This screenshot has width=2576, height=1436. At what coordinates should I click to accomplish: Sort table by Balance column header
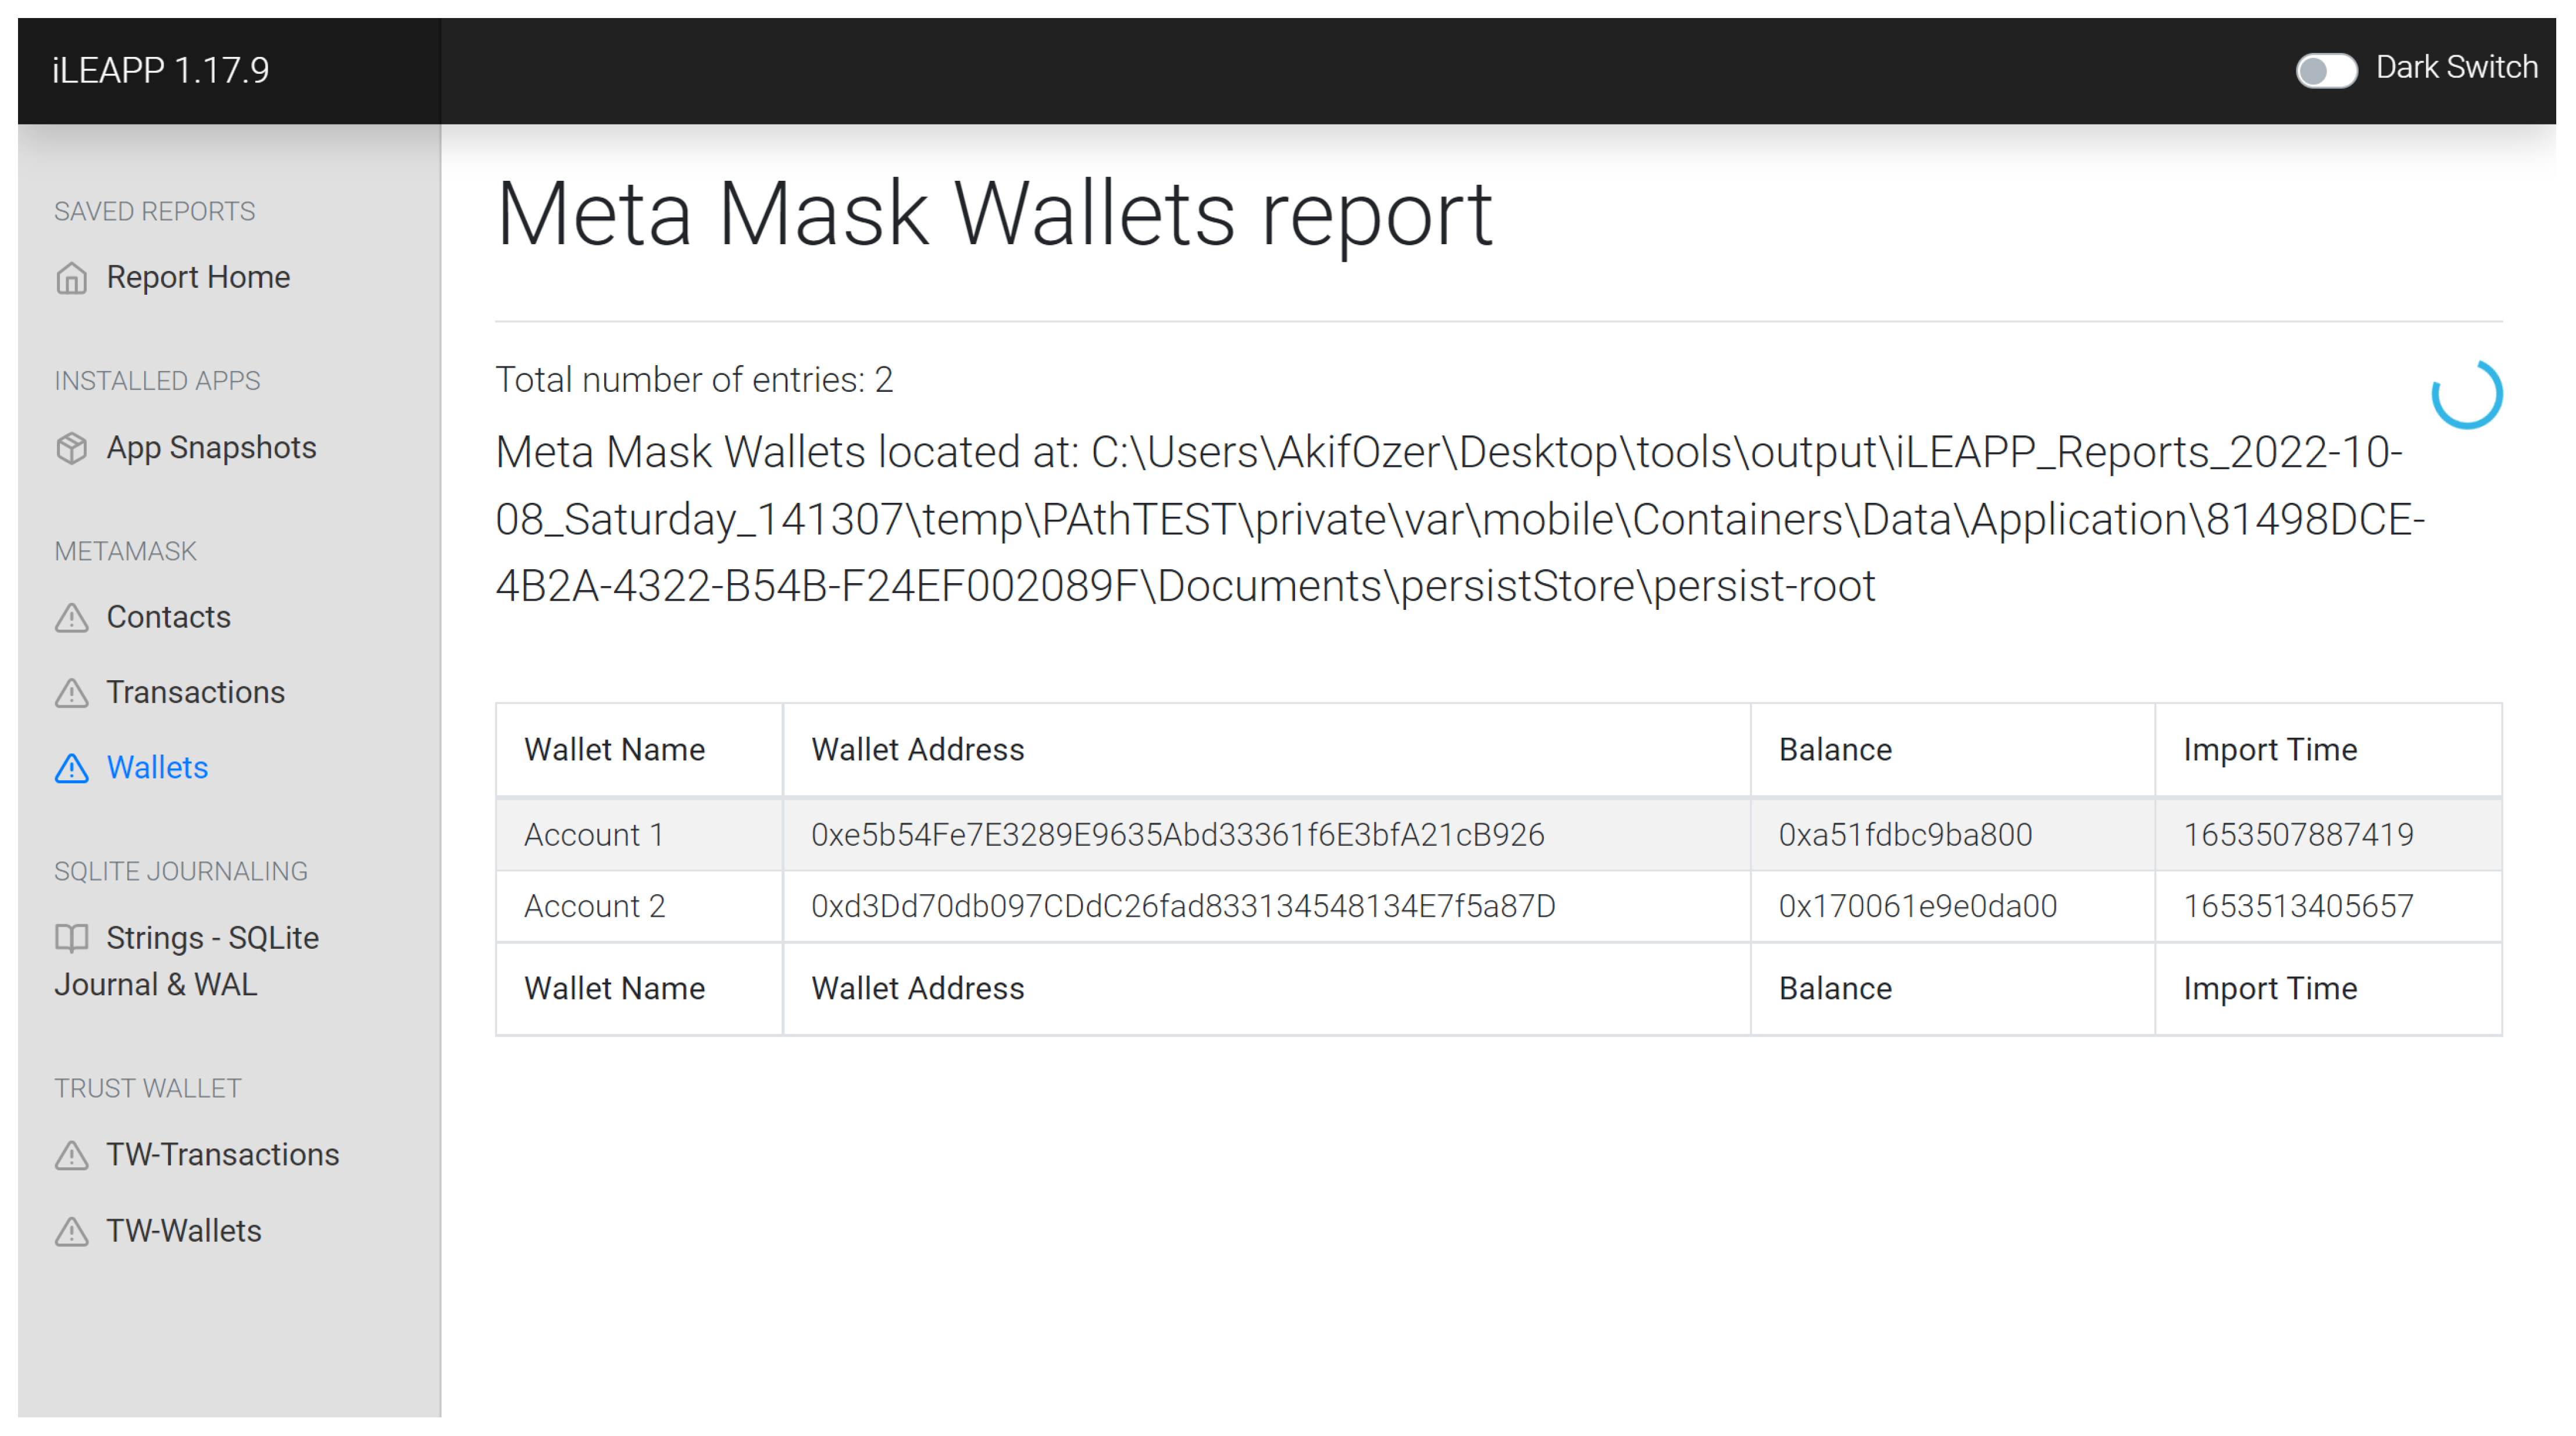click(1834, 749)
